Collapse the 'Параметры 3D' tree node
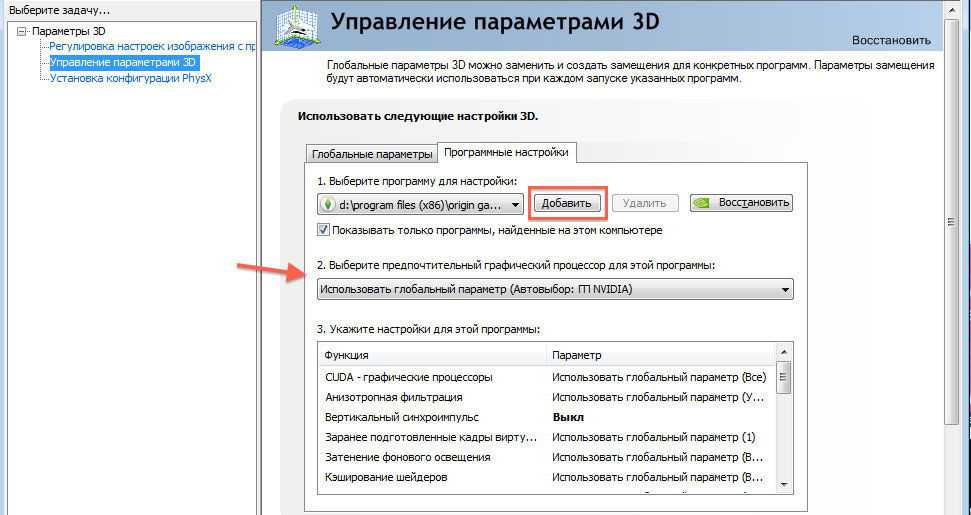The height and width of the screenshot is (515, 971). [22, 31]
